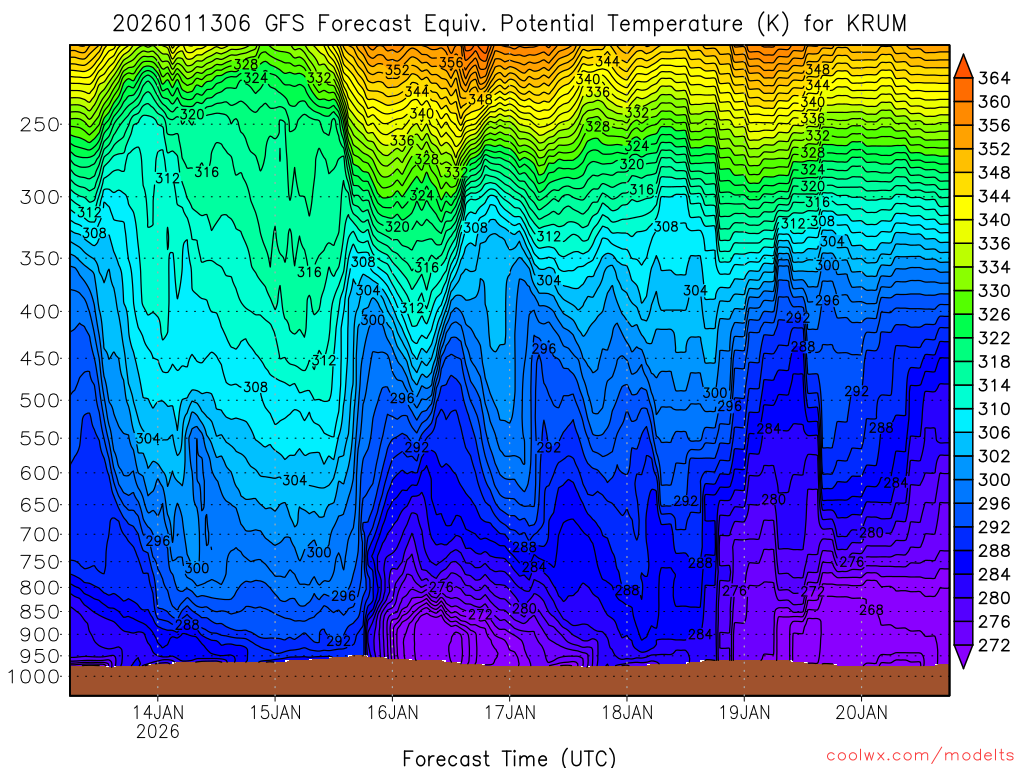Select the 18JAN label on the time axis
The height and width of the screenshot is (768, 1024).
click(627, 712)
